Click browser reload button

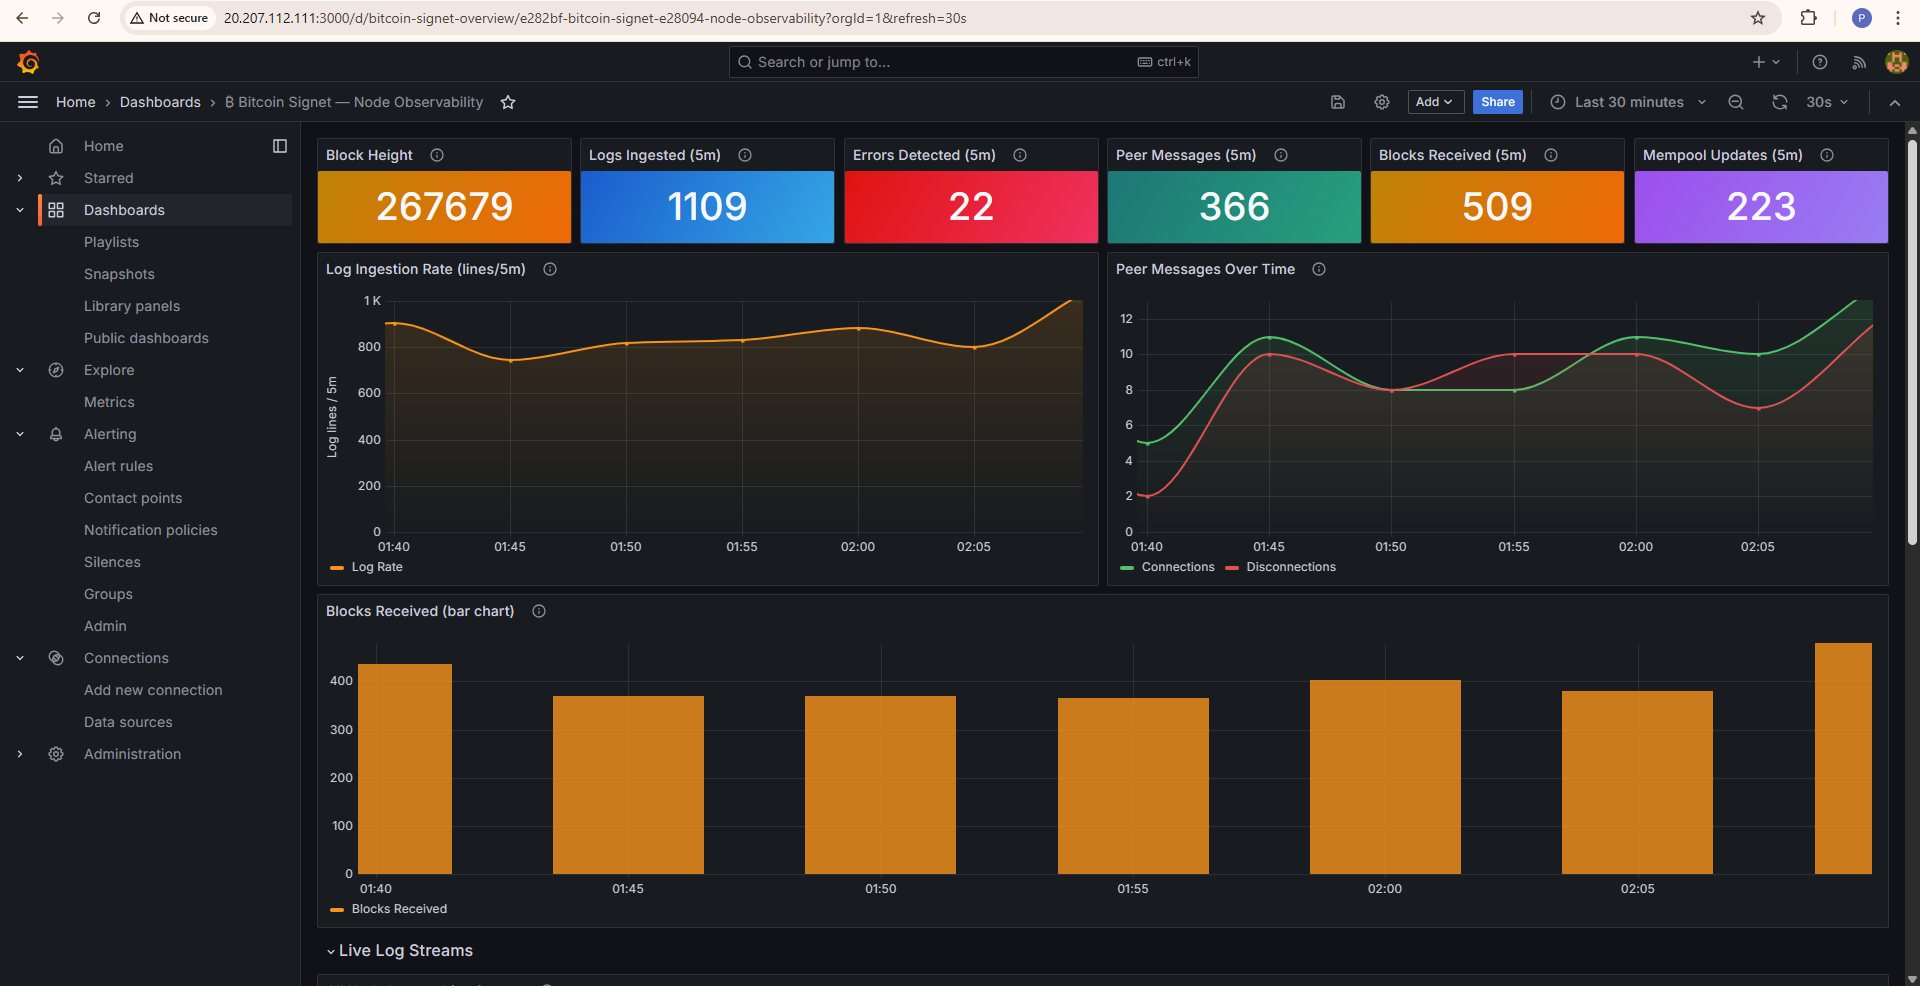tap(94, 18)
